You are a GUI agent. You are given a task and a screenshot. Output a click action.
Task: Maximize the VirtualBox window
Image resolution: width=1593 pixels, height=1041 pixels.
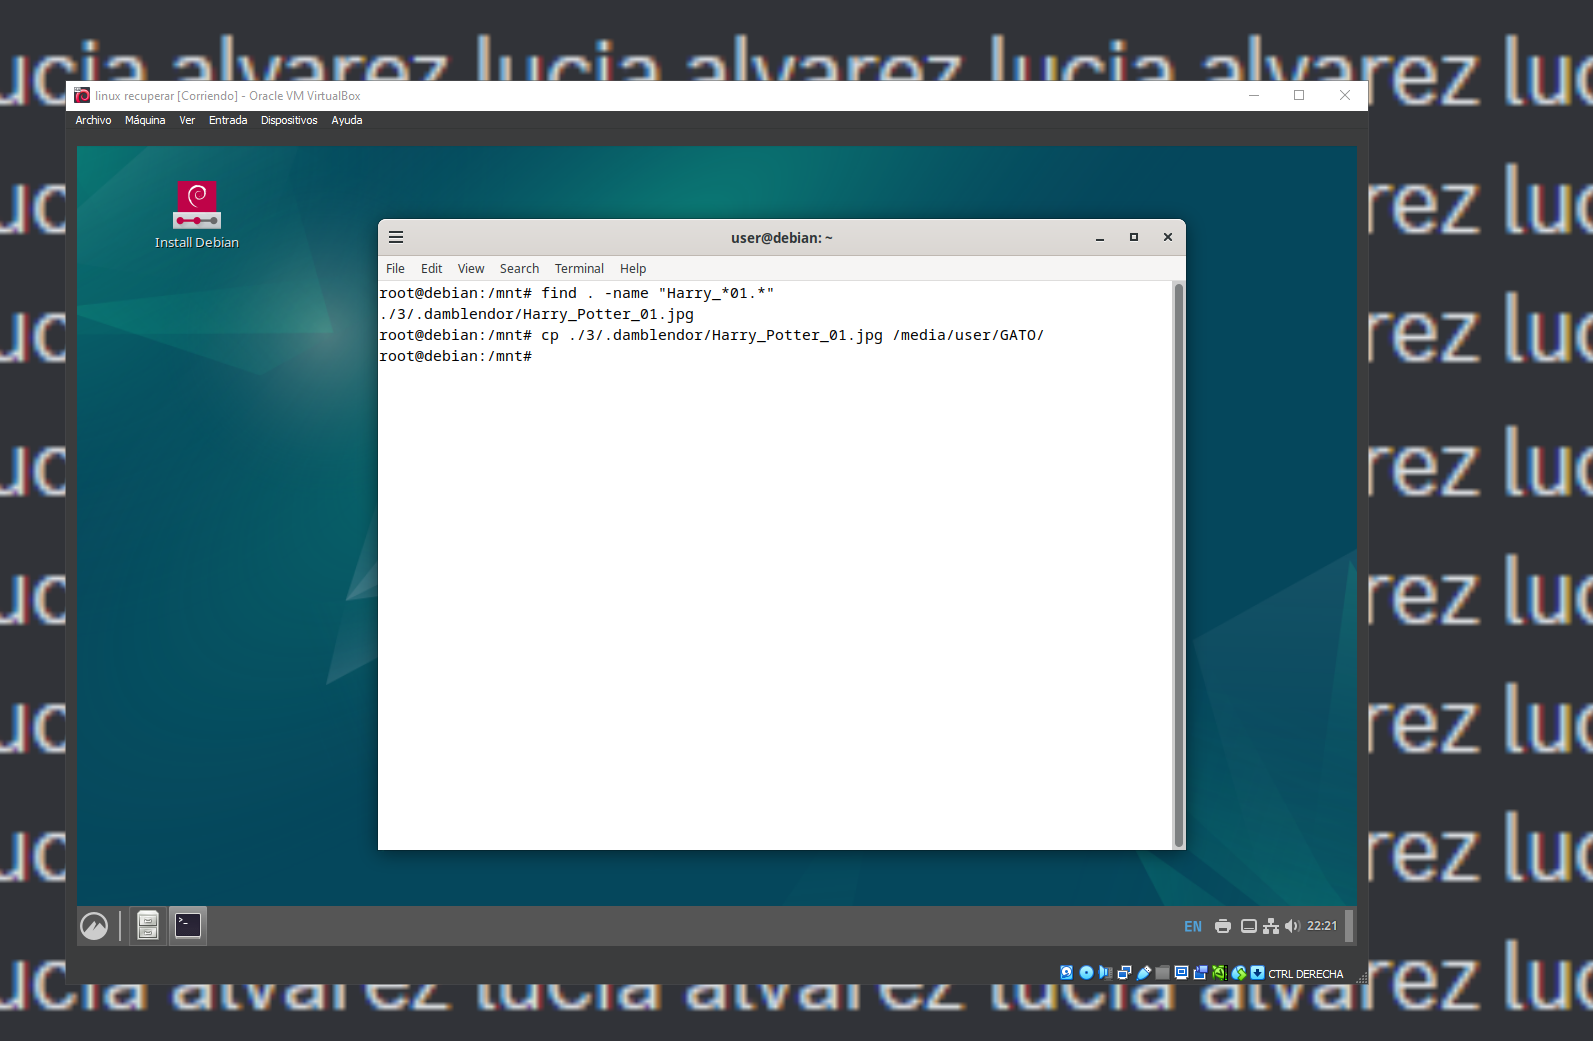coord(1299,96)
